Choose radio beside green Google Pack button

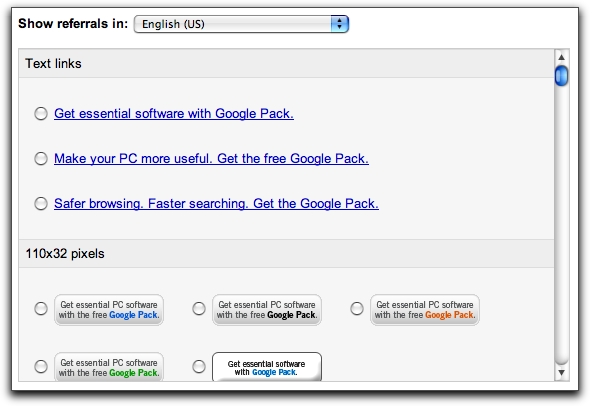tap(41, 366)
